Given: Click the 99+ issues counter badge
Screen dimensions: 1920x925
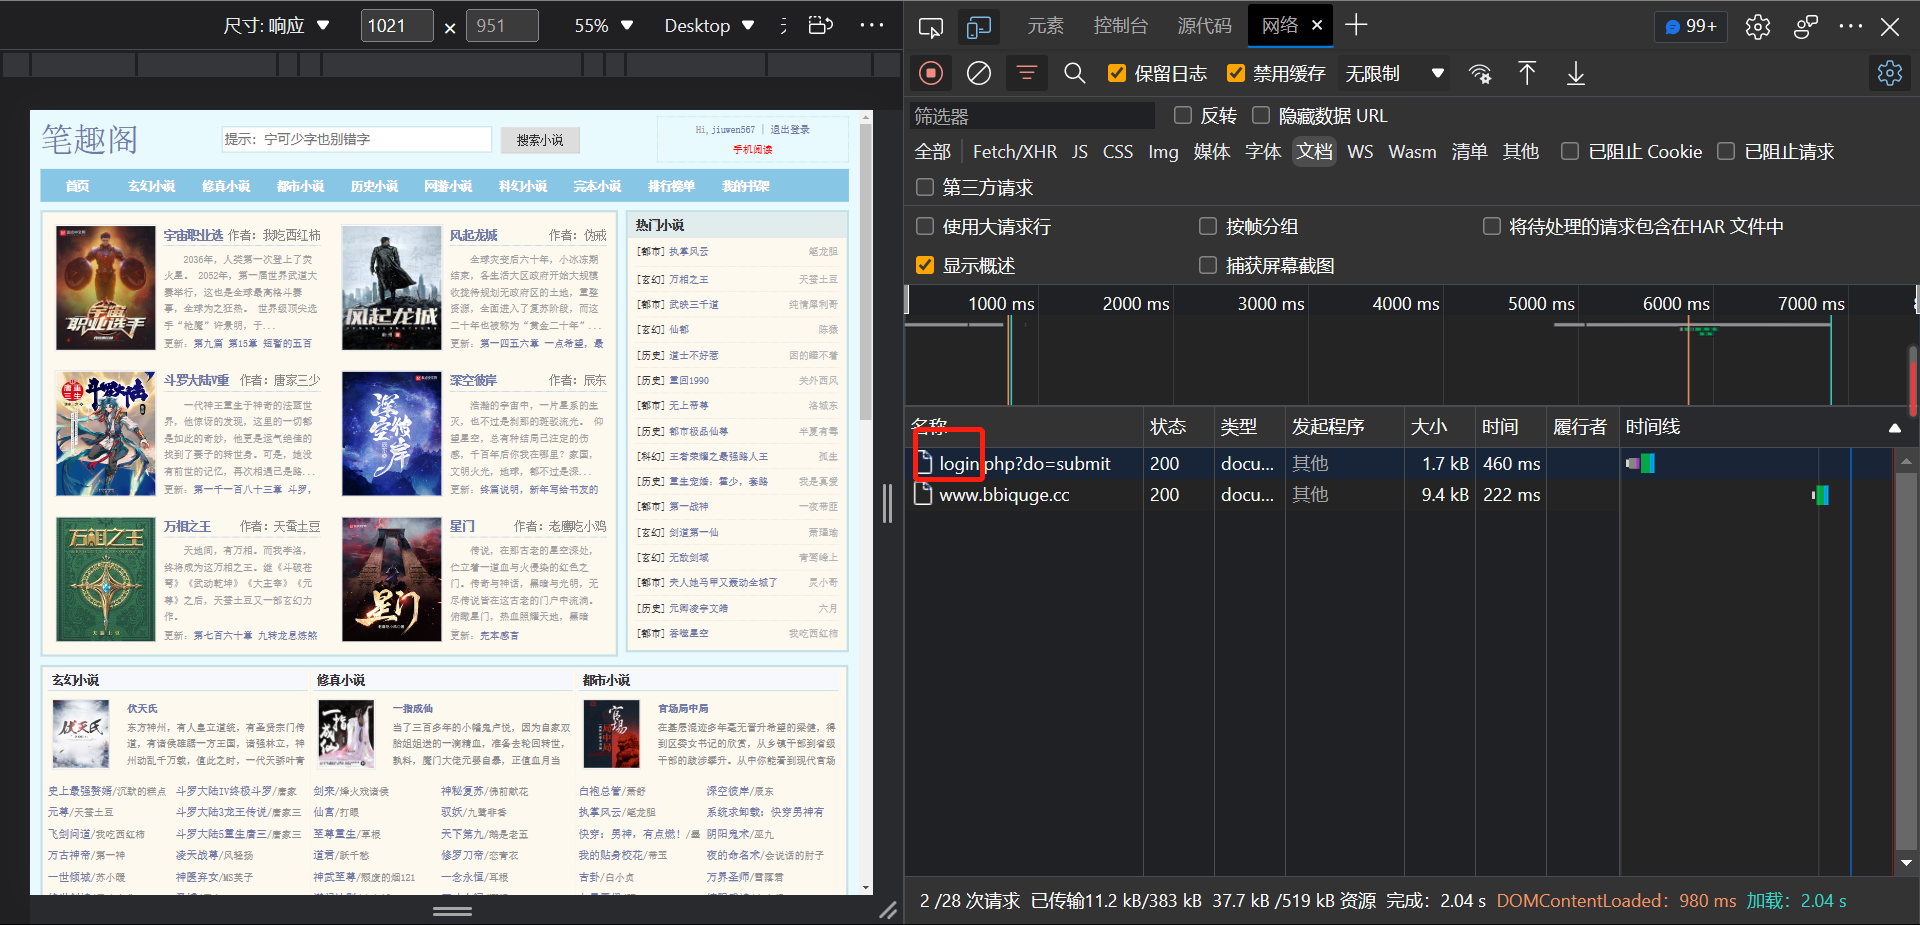Looking at the screenshot, I should pos(1690,27).
